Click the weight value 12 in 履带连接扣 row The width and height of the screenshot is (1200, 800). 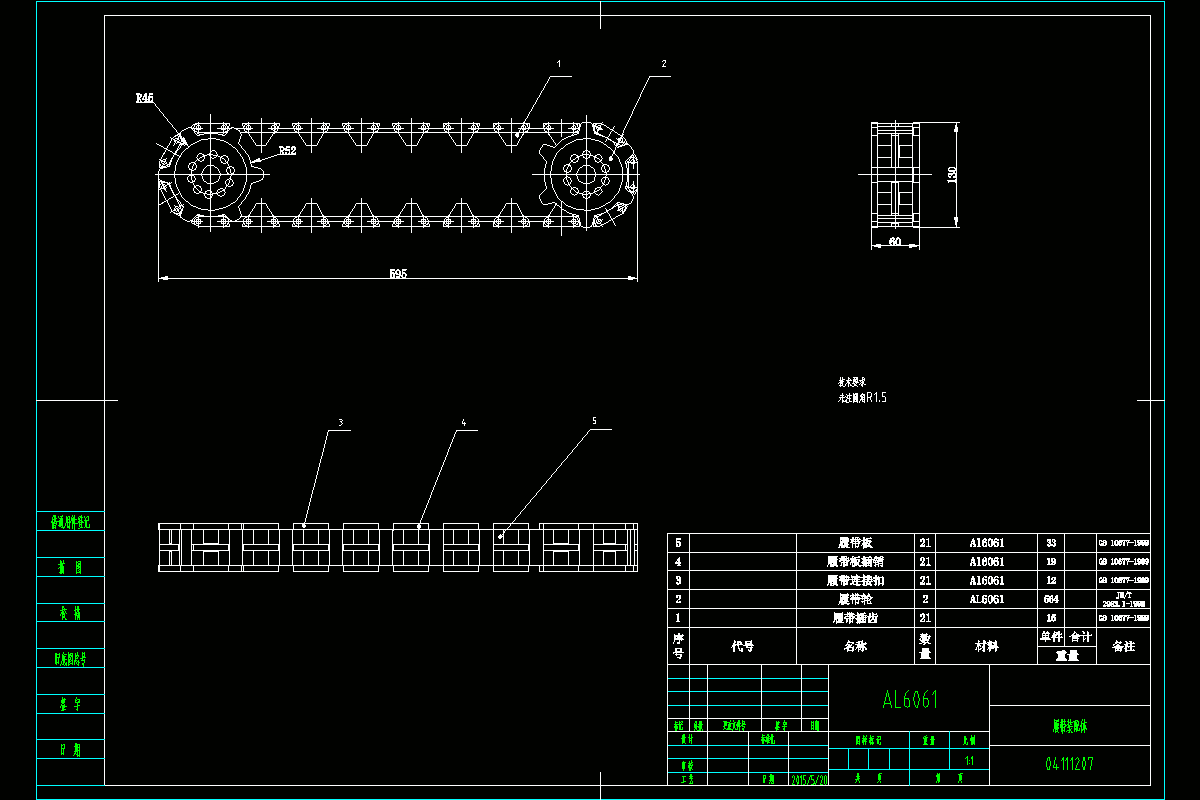tap(1051, 580)
